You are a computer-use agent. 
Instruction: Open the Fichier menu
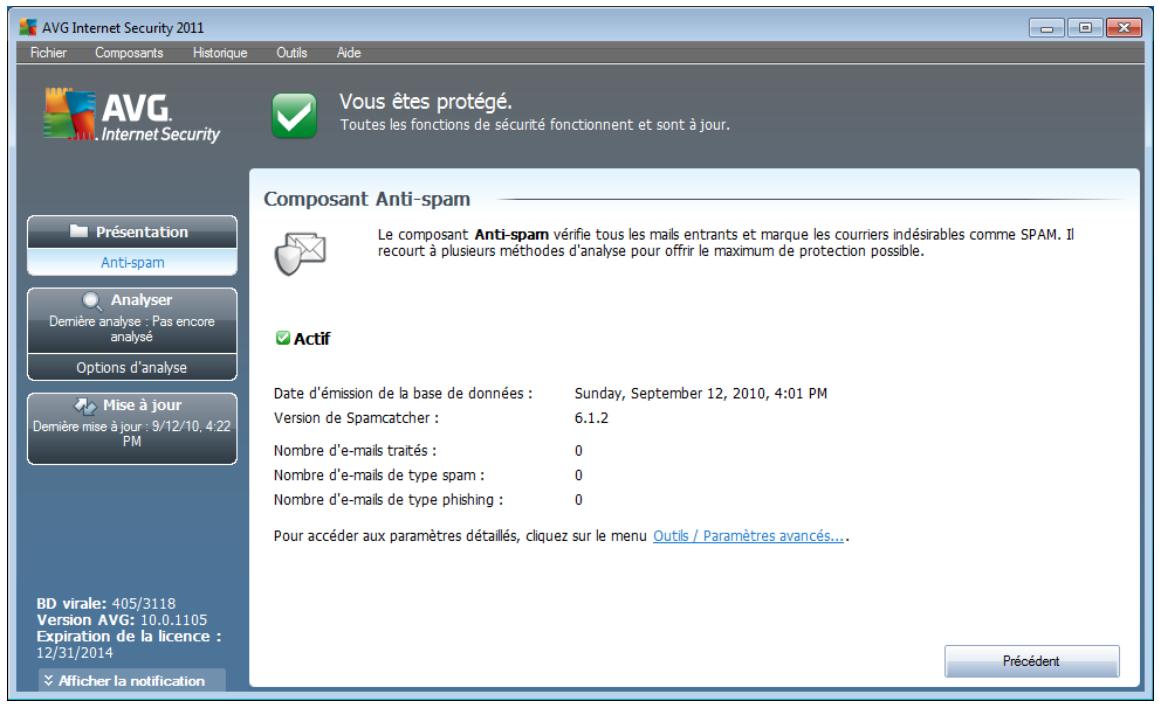(x=48, y=53)
